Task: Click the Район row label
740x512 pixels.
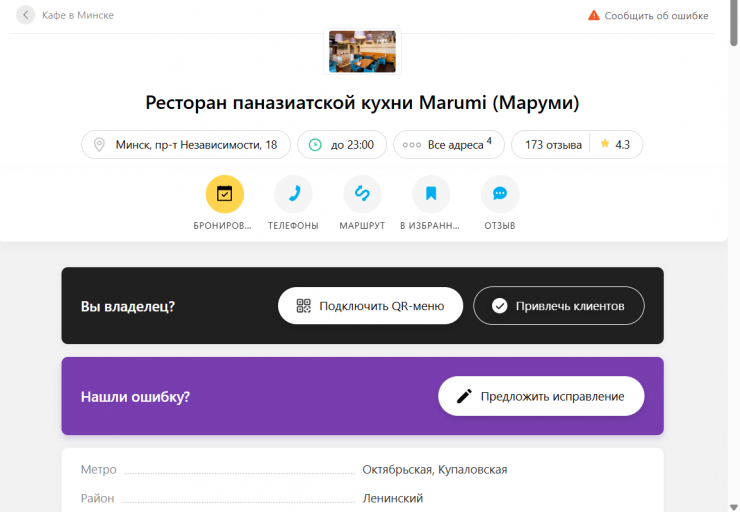Action: click(97, 498)
